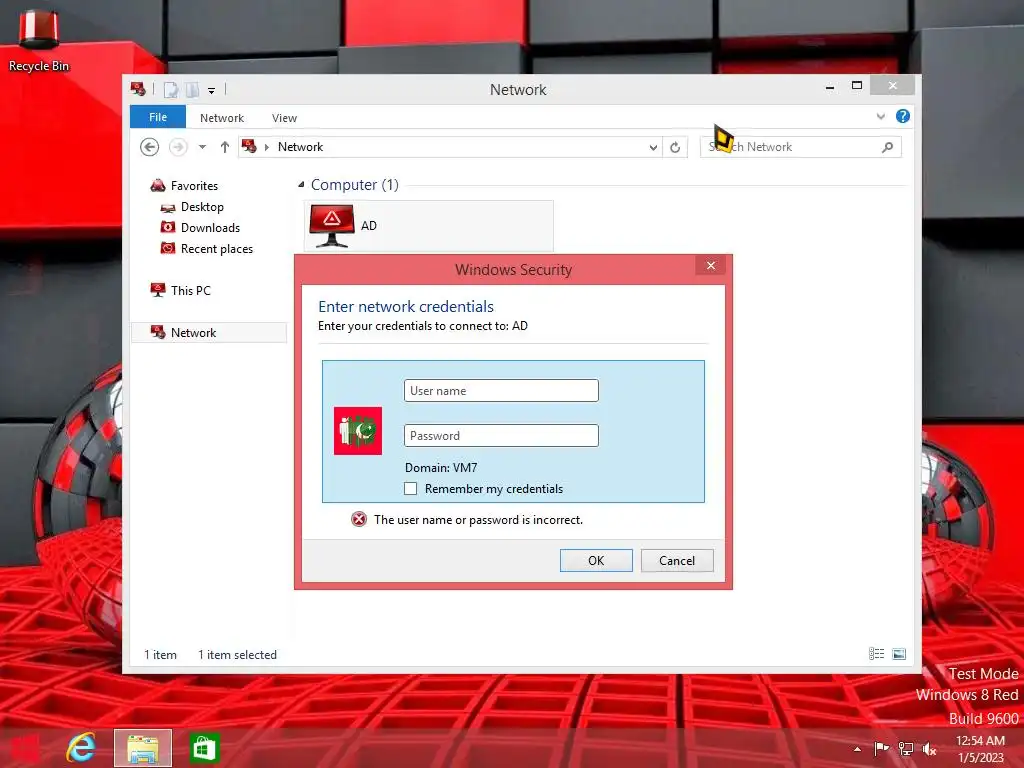Click the User name field
This screenshot has width=1024, height=768.
501,391
